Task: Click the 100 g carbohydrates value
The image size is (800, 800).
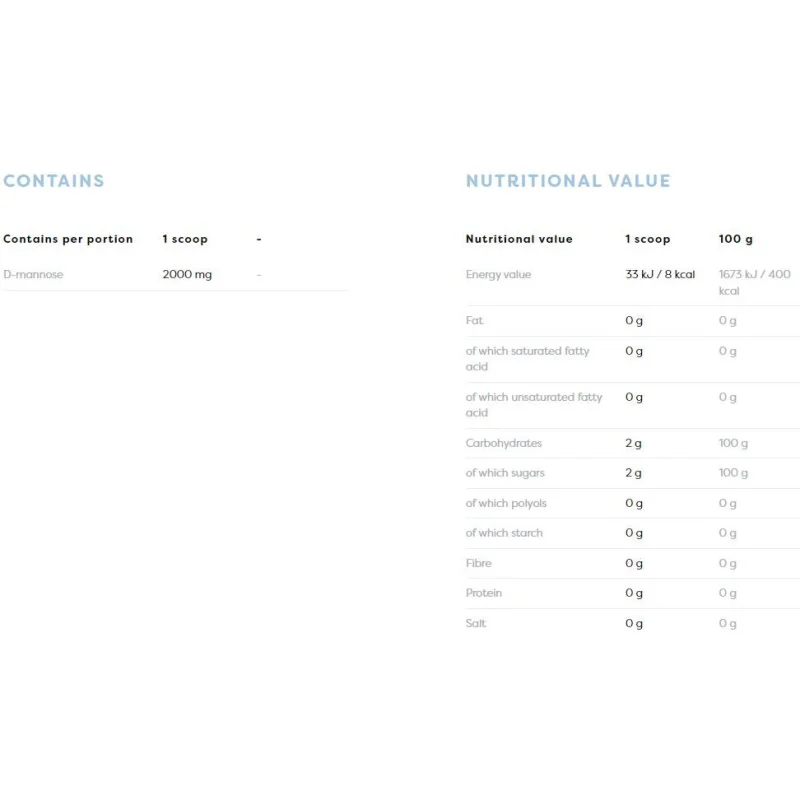Action: click(733, 443)
